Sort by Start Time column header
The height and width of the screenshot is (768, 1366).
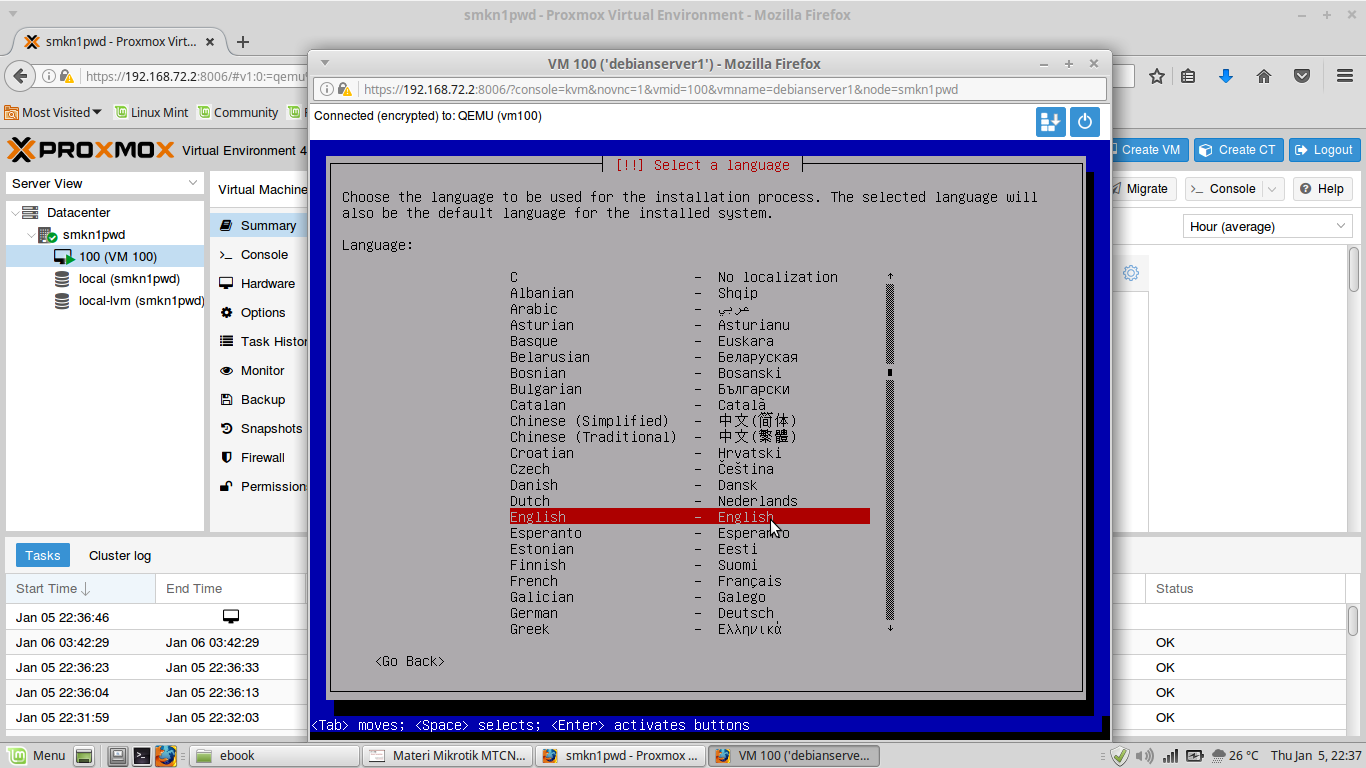coord(80,588)
